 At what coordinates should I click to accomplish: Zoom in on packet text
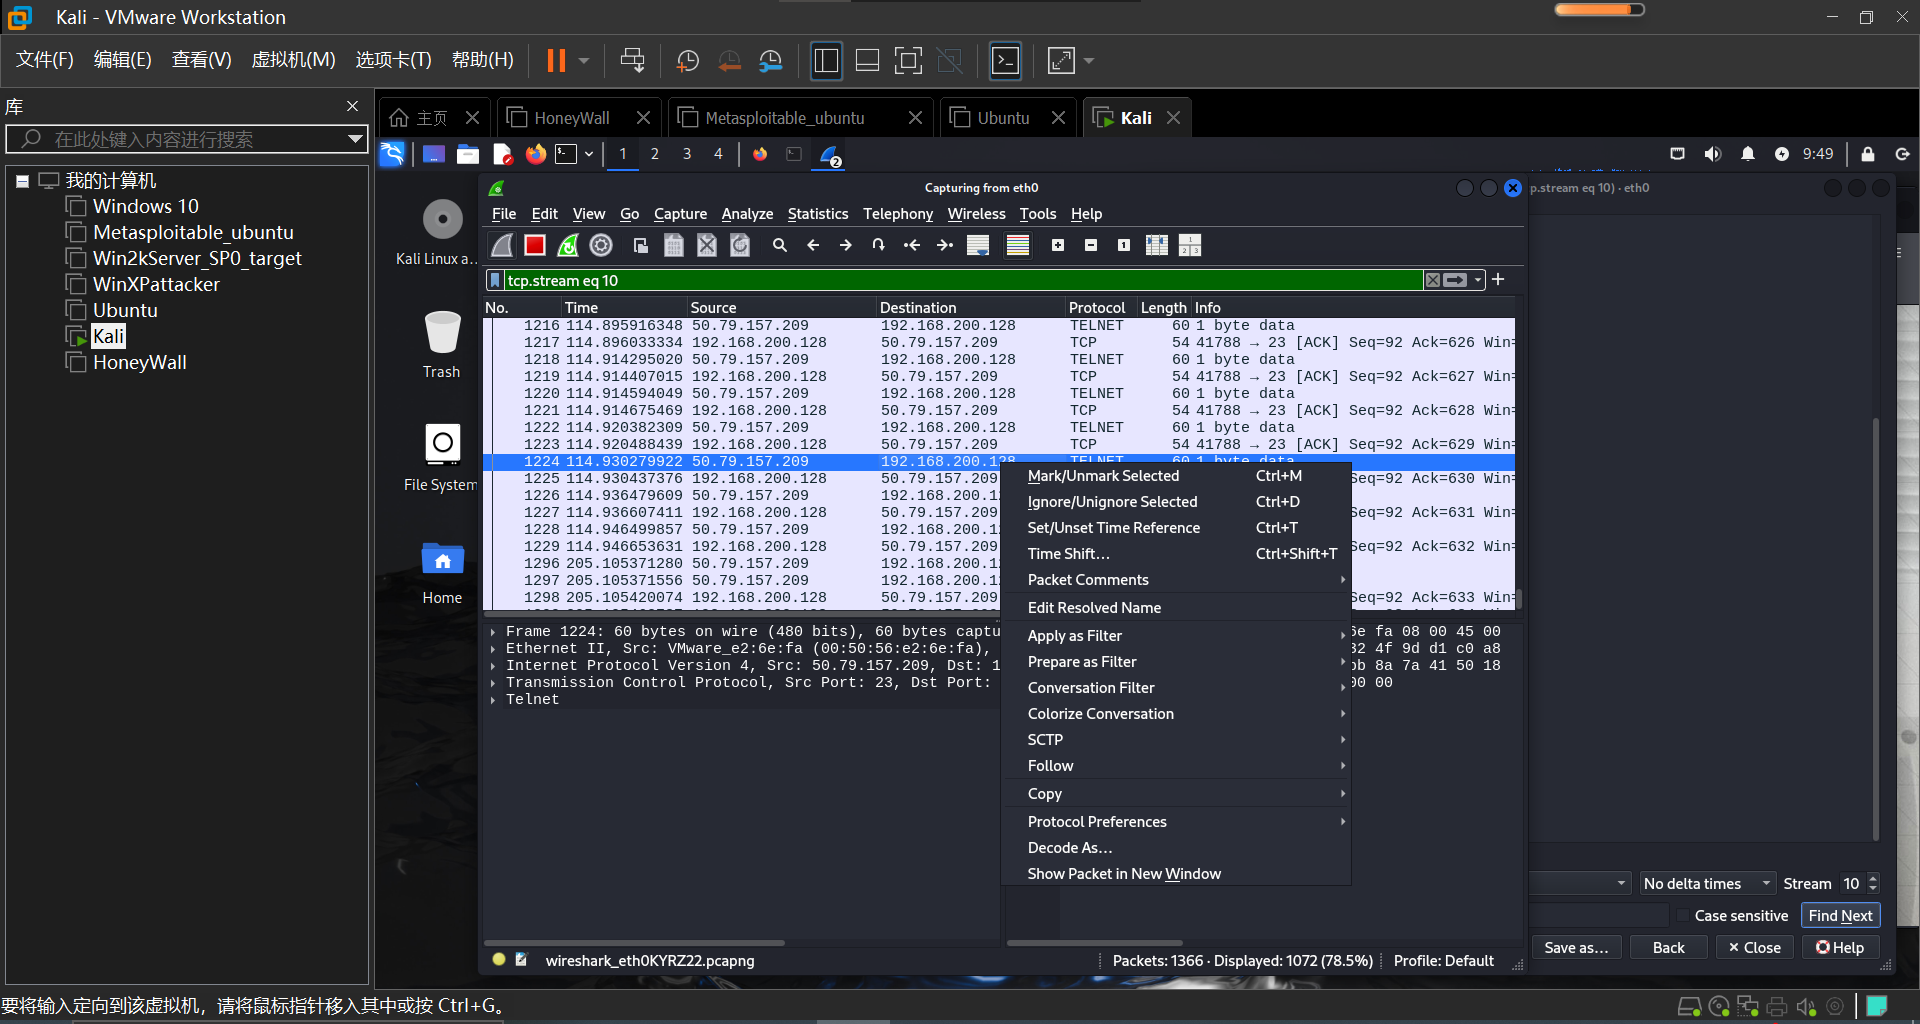click(x=1058, y=245)
